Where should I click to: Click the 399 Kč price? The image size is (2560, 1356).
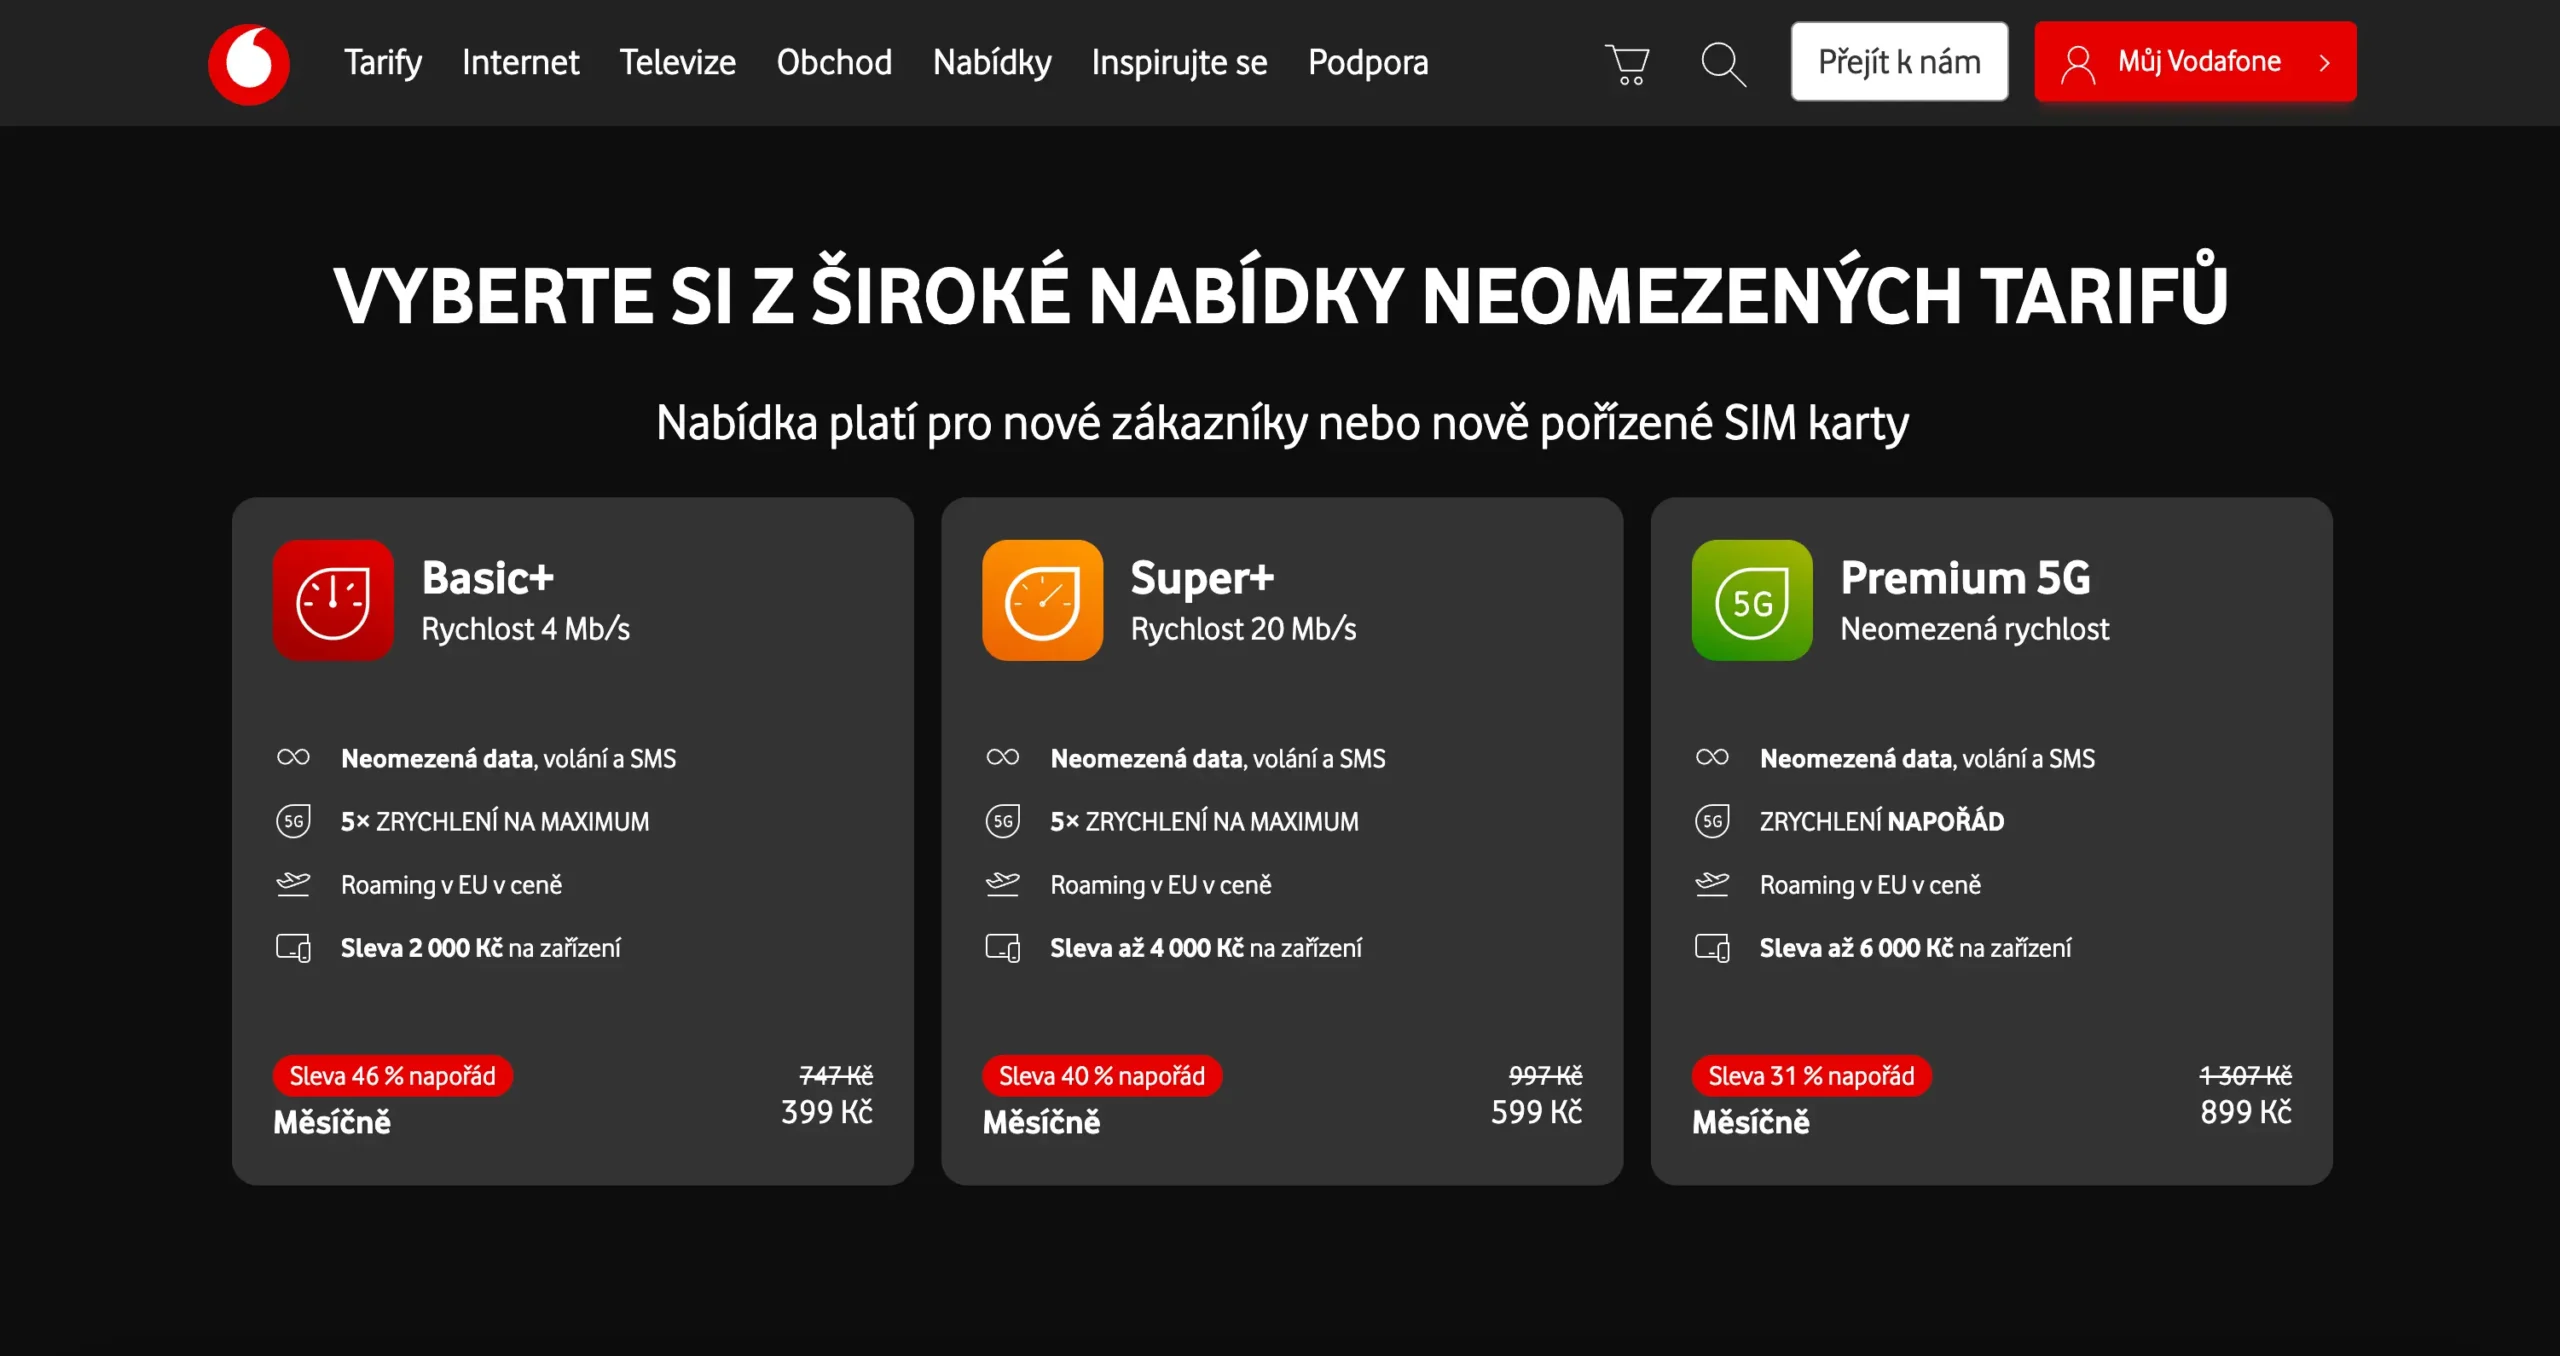pyautogui.click(x=827, y=1112)
